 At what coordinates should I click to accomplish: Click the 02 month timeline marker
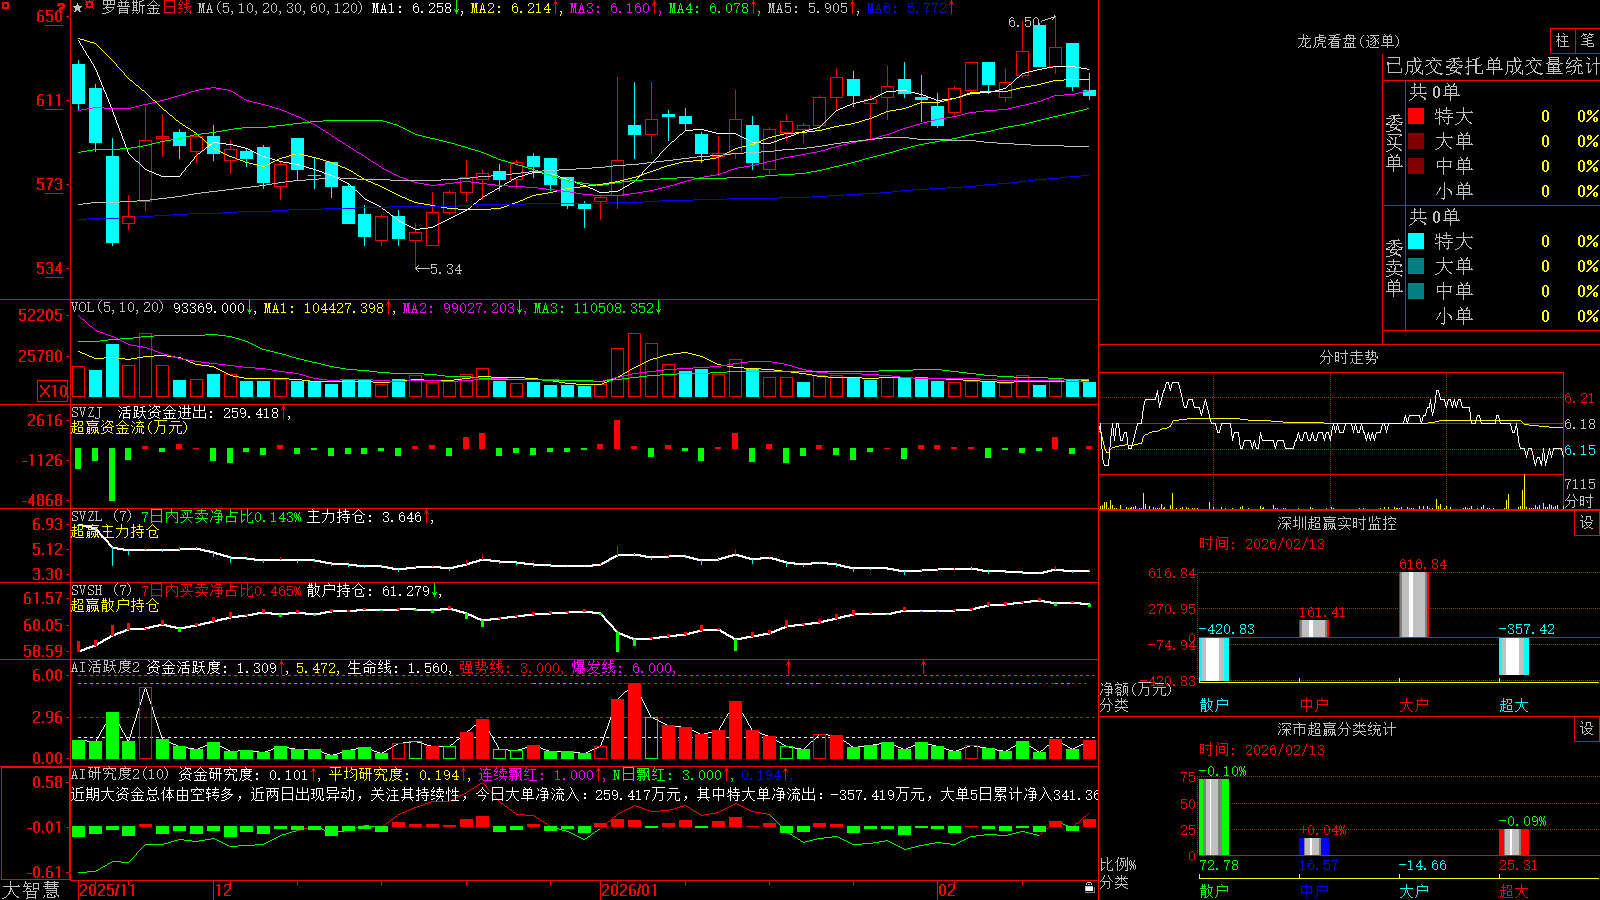[946, 889]
